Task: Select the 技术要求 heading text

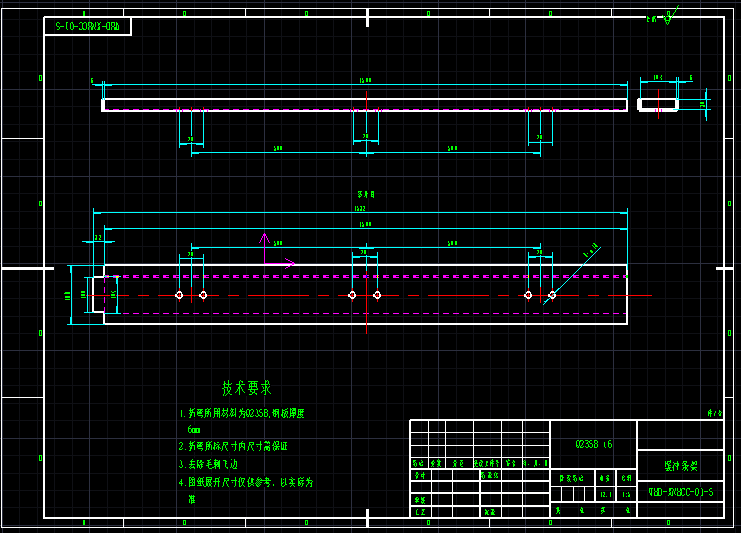Action: tap(247, 388)
